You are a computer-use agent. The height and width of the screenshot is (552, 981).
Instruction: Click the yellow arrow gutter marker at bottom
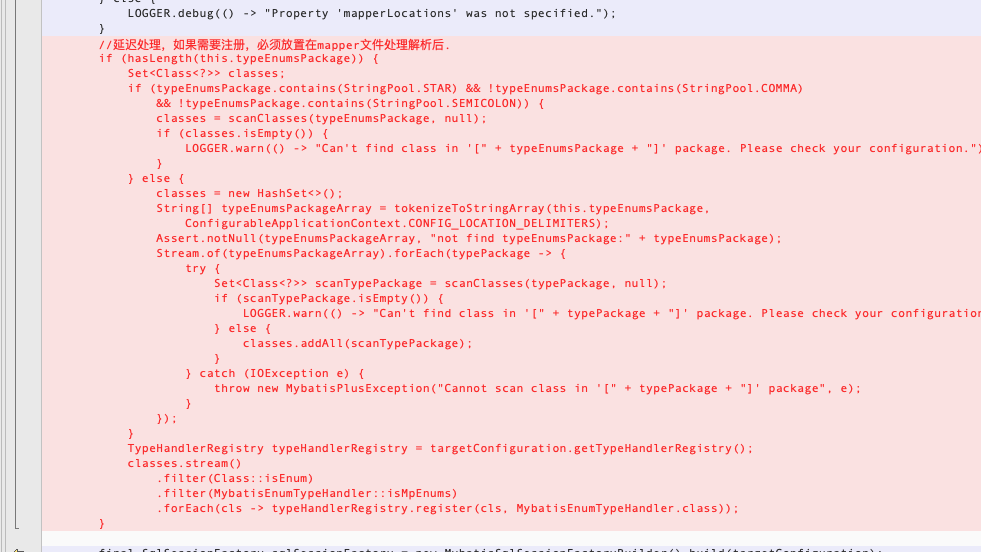(19, 549)
